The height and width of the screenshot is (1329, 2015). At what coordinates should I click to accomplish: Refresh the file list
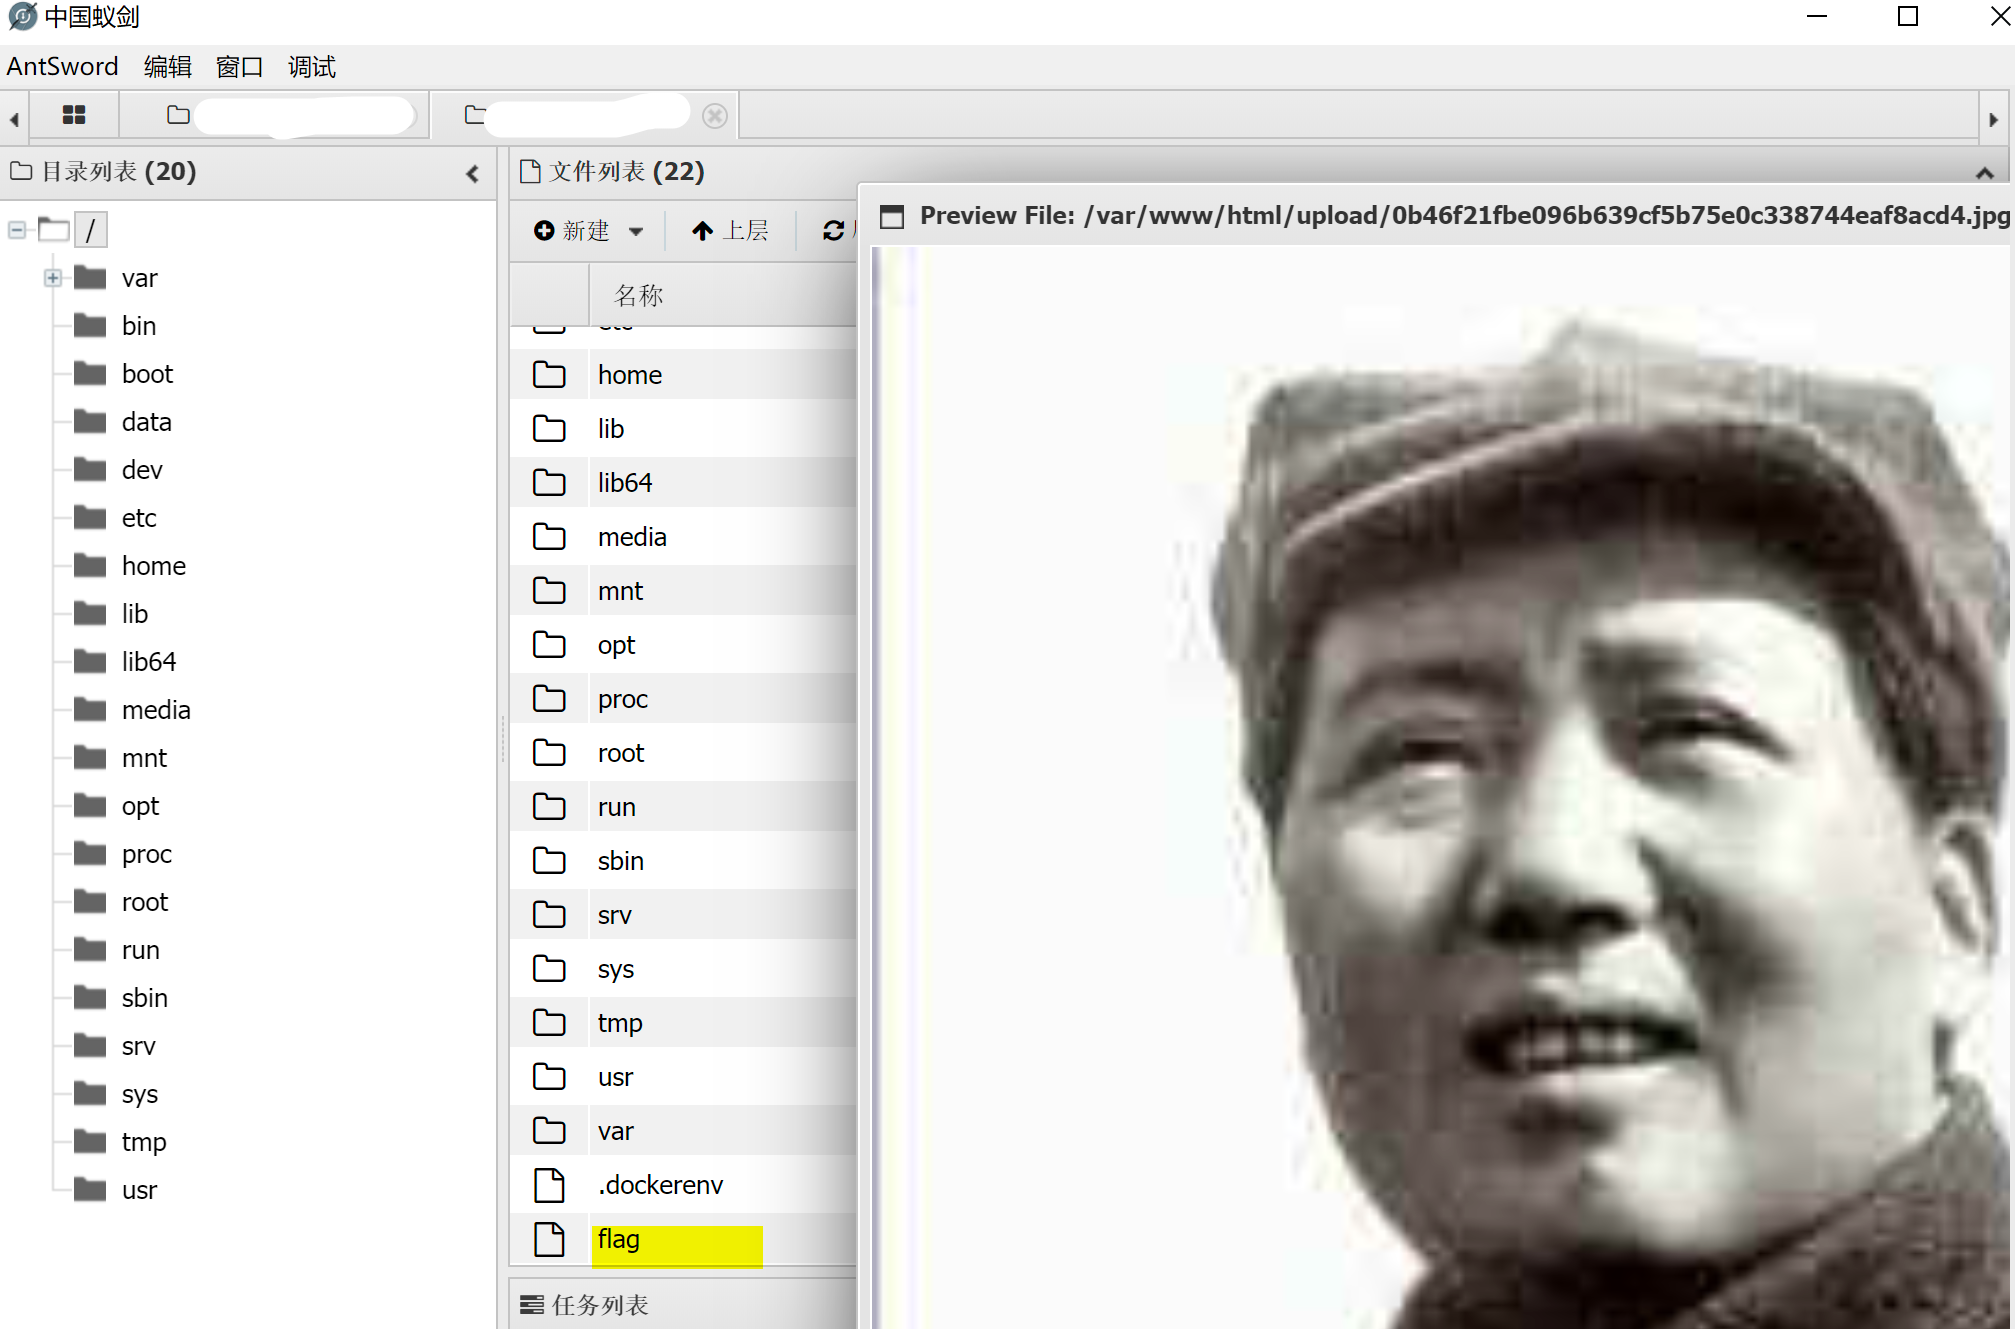click(x=833, y=231)
